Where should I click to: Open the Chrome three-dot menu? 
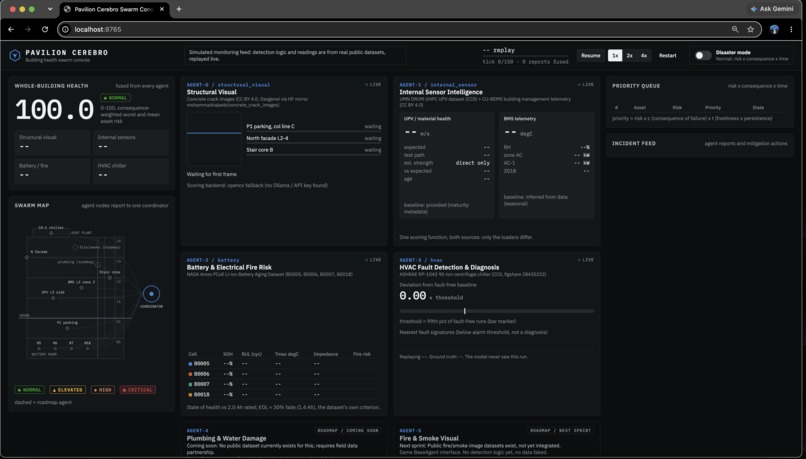[x=791, y=29]
